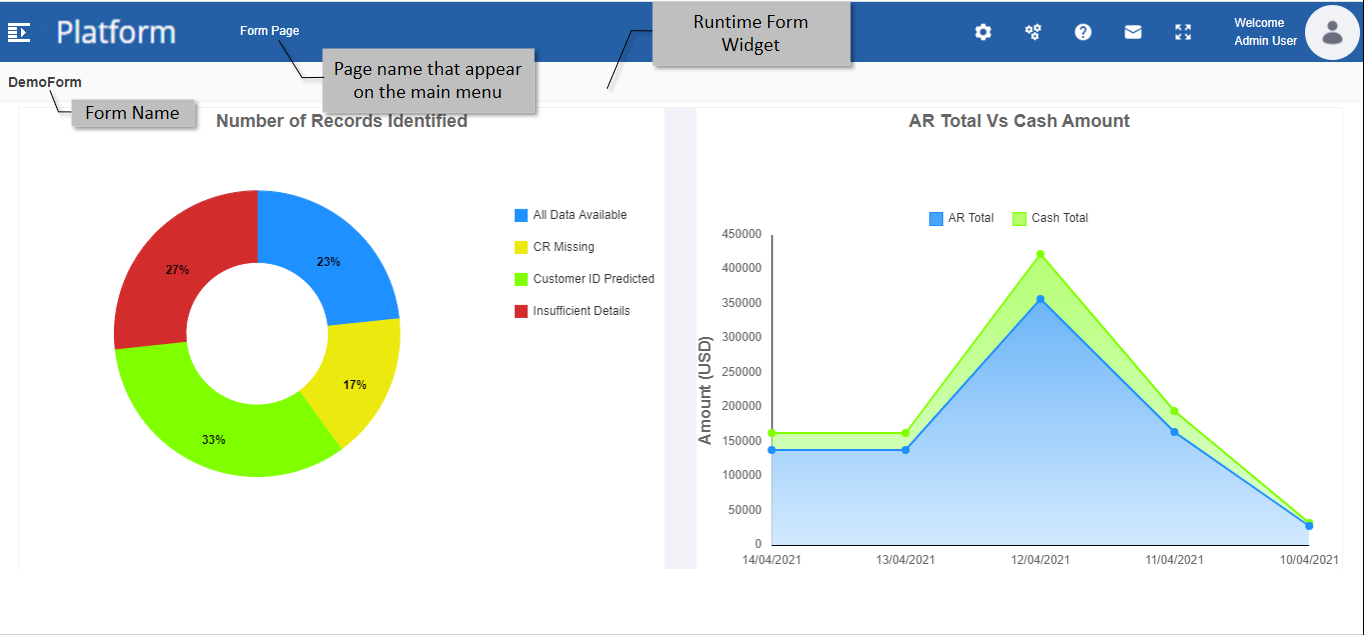Toggle Cash Total legend swatch
1364x635 pixels.
click(1019, 218)
